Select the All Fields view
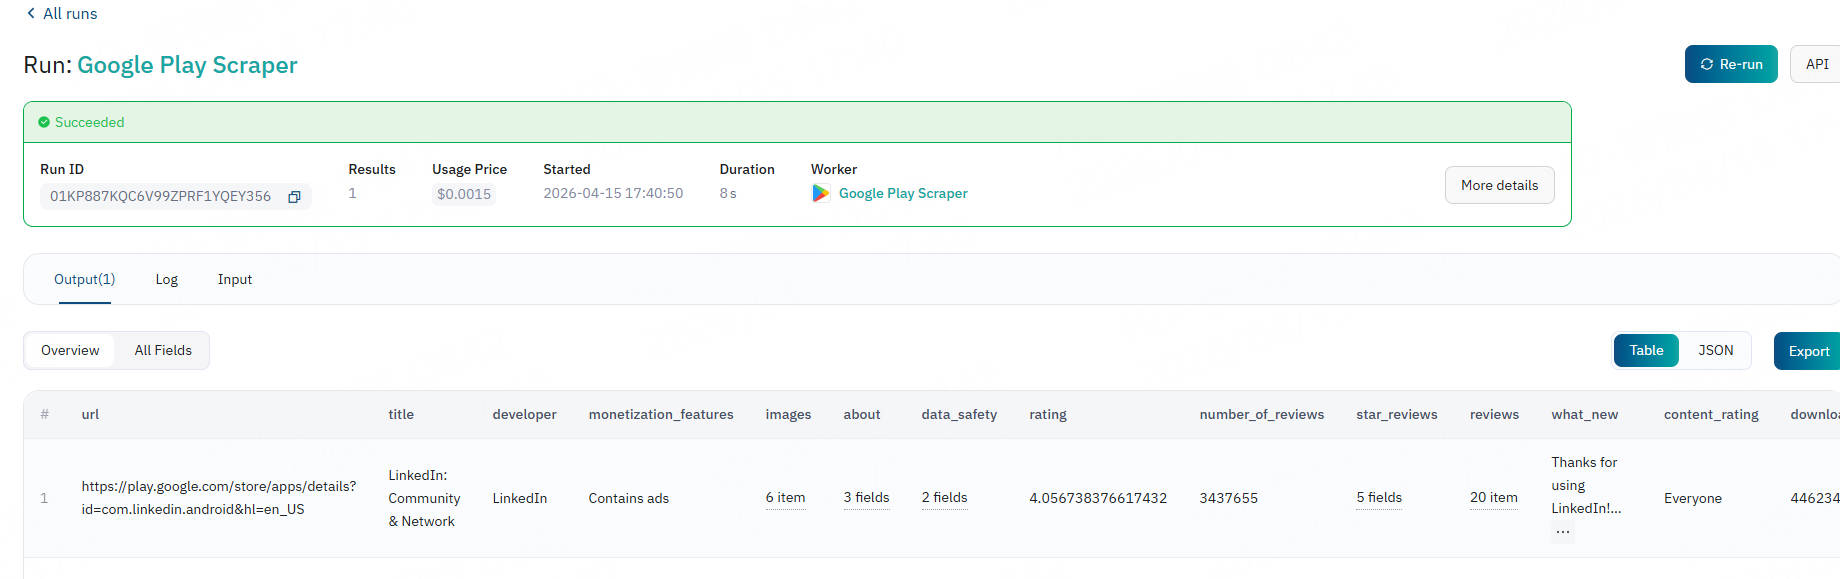Viewport: 1840px width, 579px height. pos(163,350)
